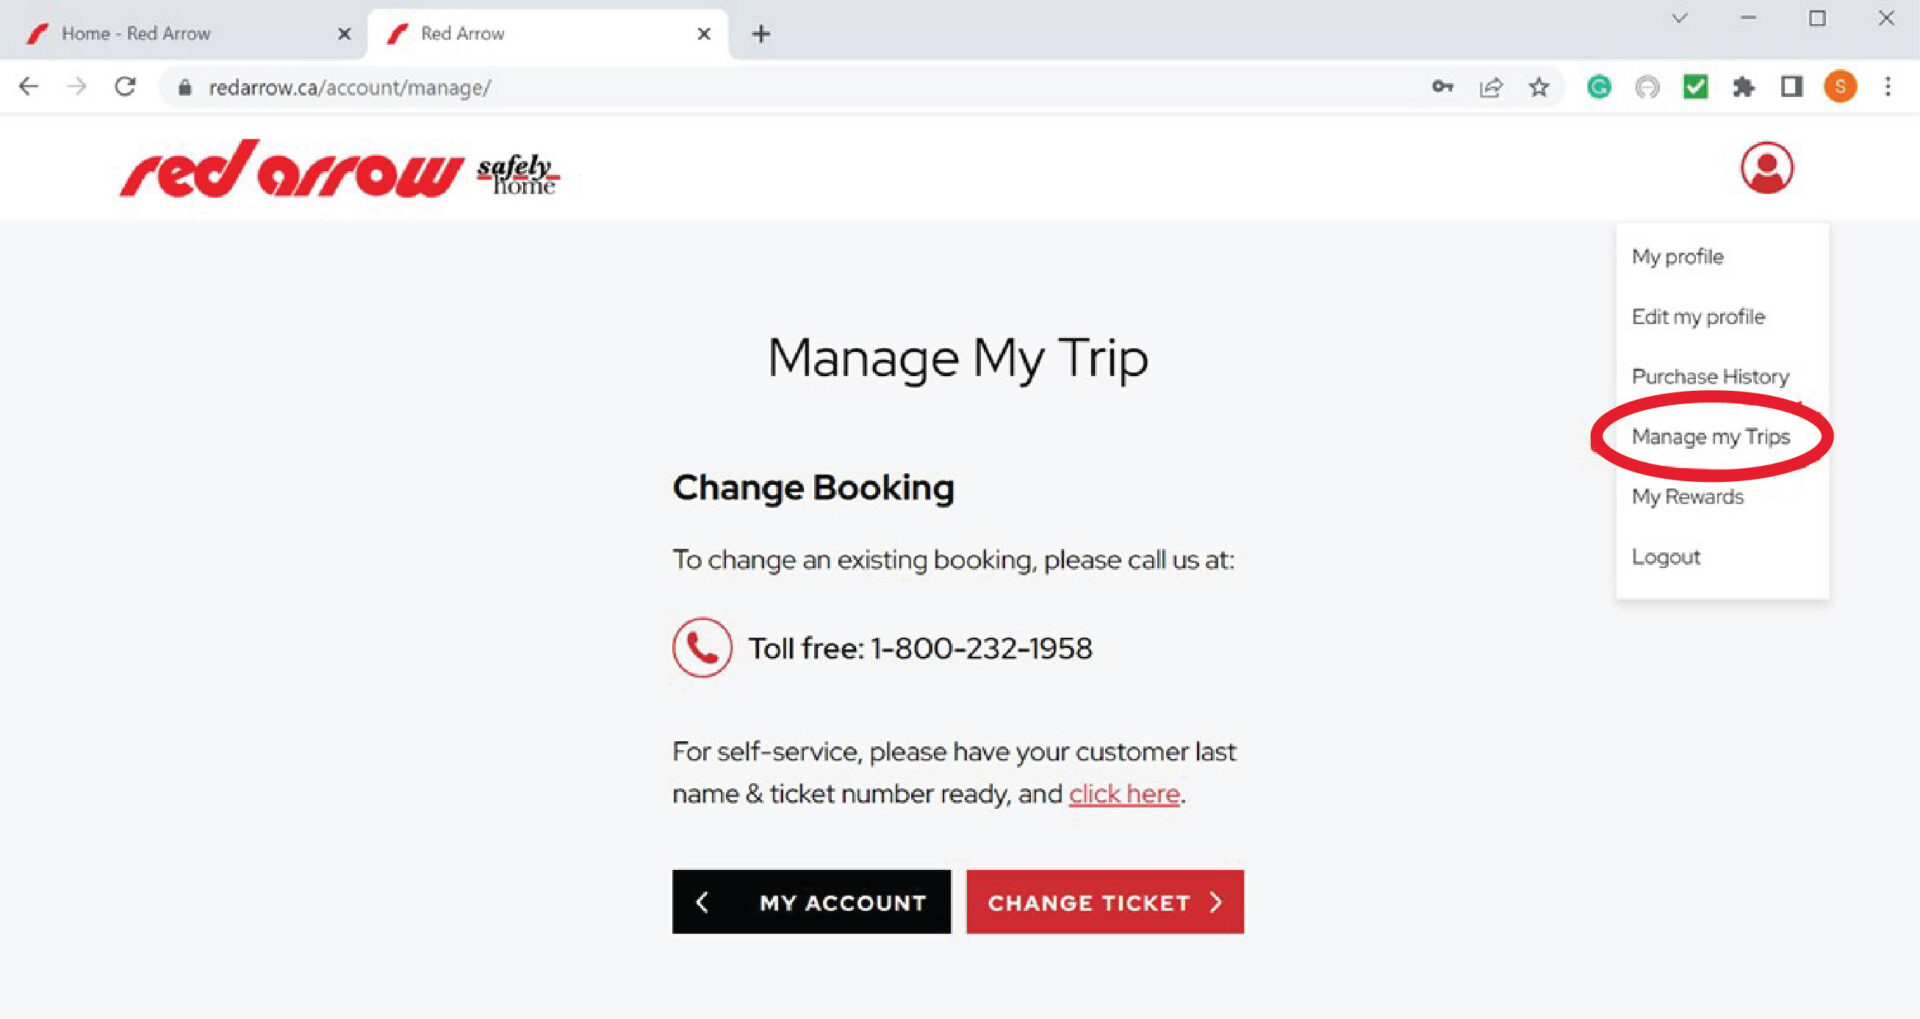The height and width of the screenshot is (1019, 1920).
Task: Share the page via the share icon
Action: coord(1491,87)
